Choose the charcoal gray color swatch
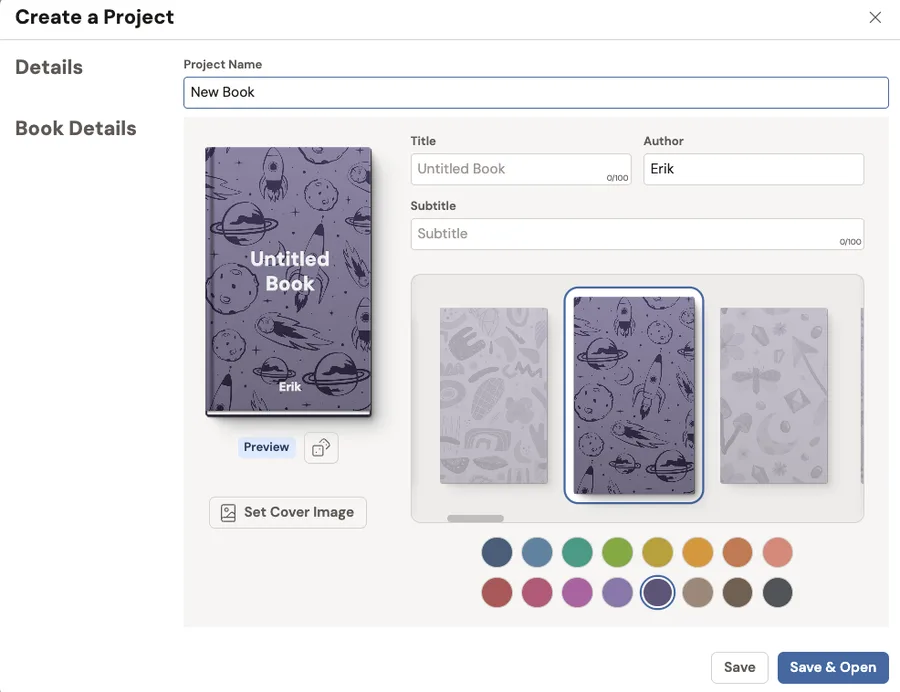This screenshot has width=900, height=692. (x=778, y=592)
